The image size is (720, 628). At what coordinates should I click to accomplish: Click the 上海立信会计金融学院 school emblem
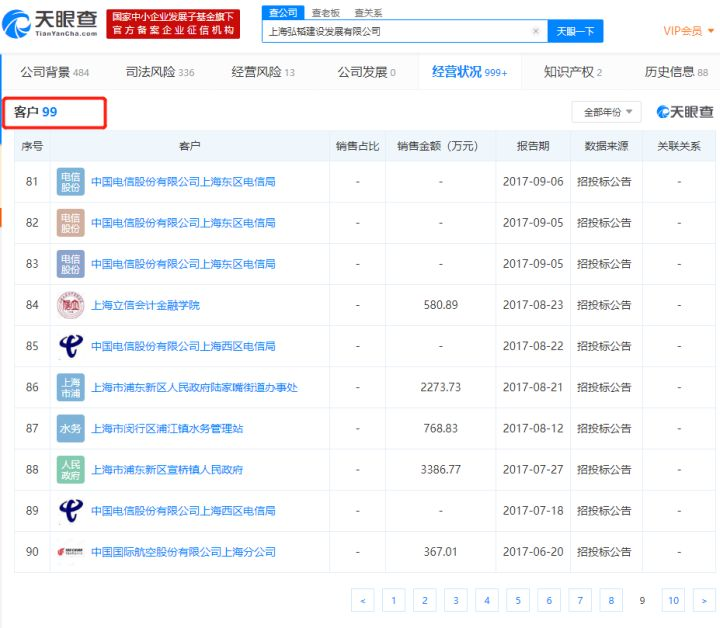[x=70, y=305]
